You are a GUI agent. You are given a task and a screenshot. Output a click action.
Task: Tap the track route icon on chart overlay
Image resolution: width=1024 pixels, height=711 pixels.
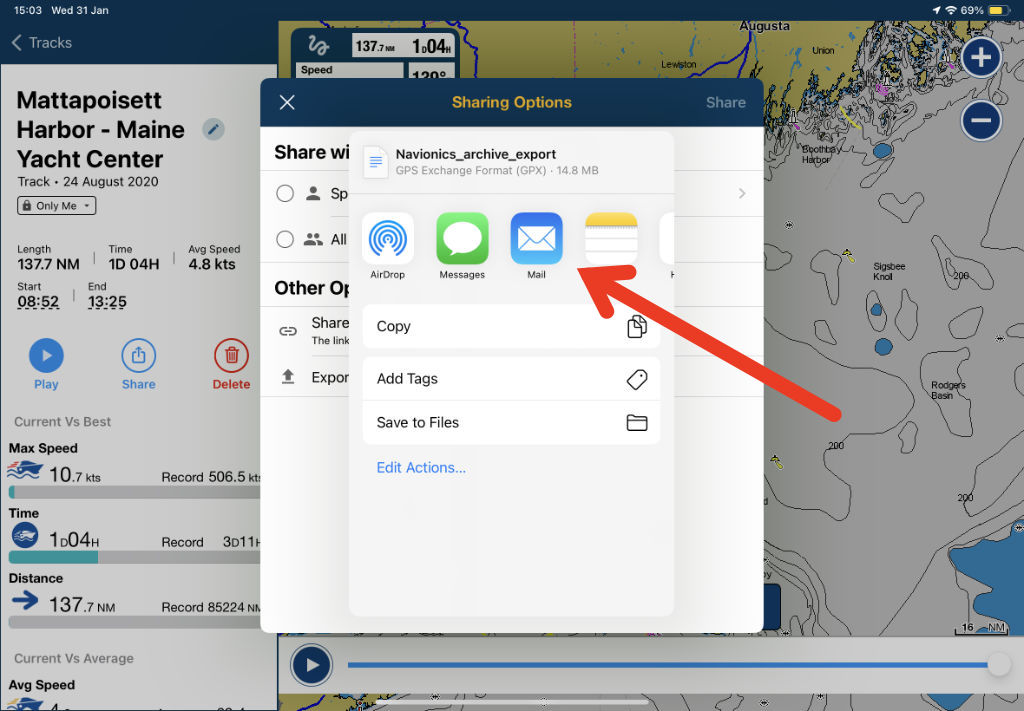pos(319,45)
